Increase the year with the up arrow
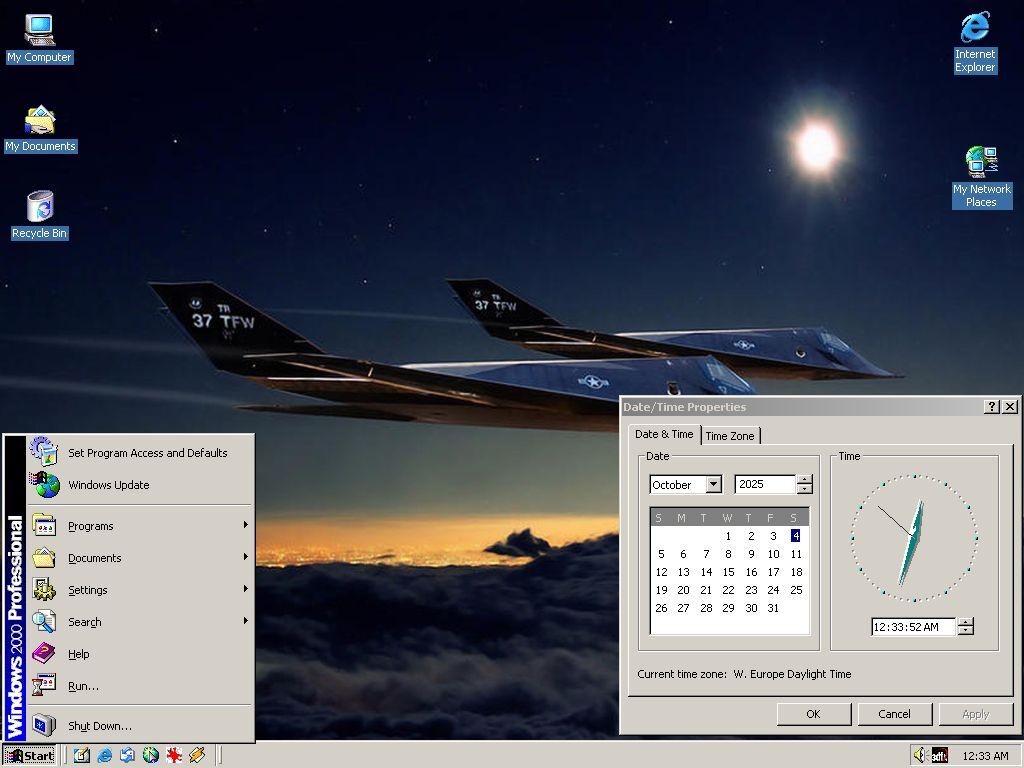This screenshot has width=1024, height=768. tap(804, 480)
